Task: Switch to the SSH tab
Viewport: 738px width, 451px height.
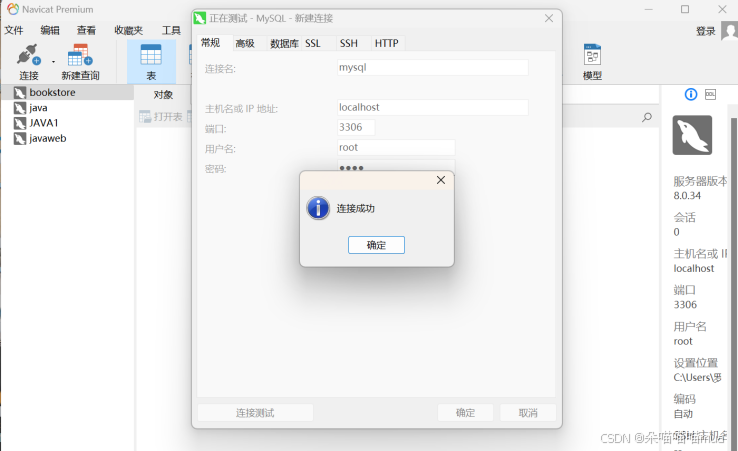Action: (x=348, y=43)
